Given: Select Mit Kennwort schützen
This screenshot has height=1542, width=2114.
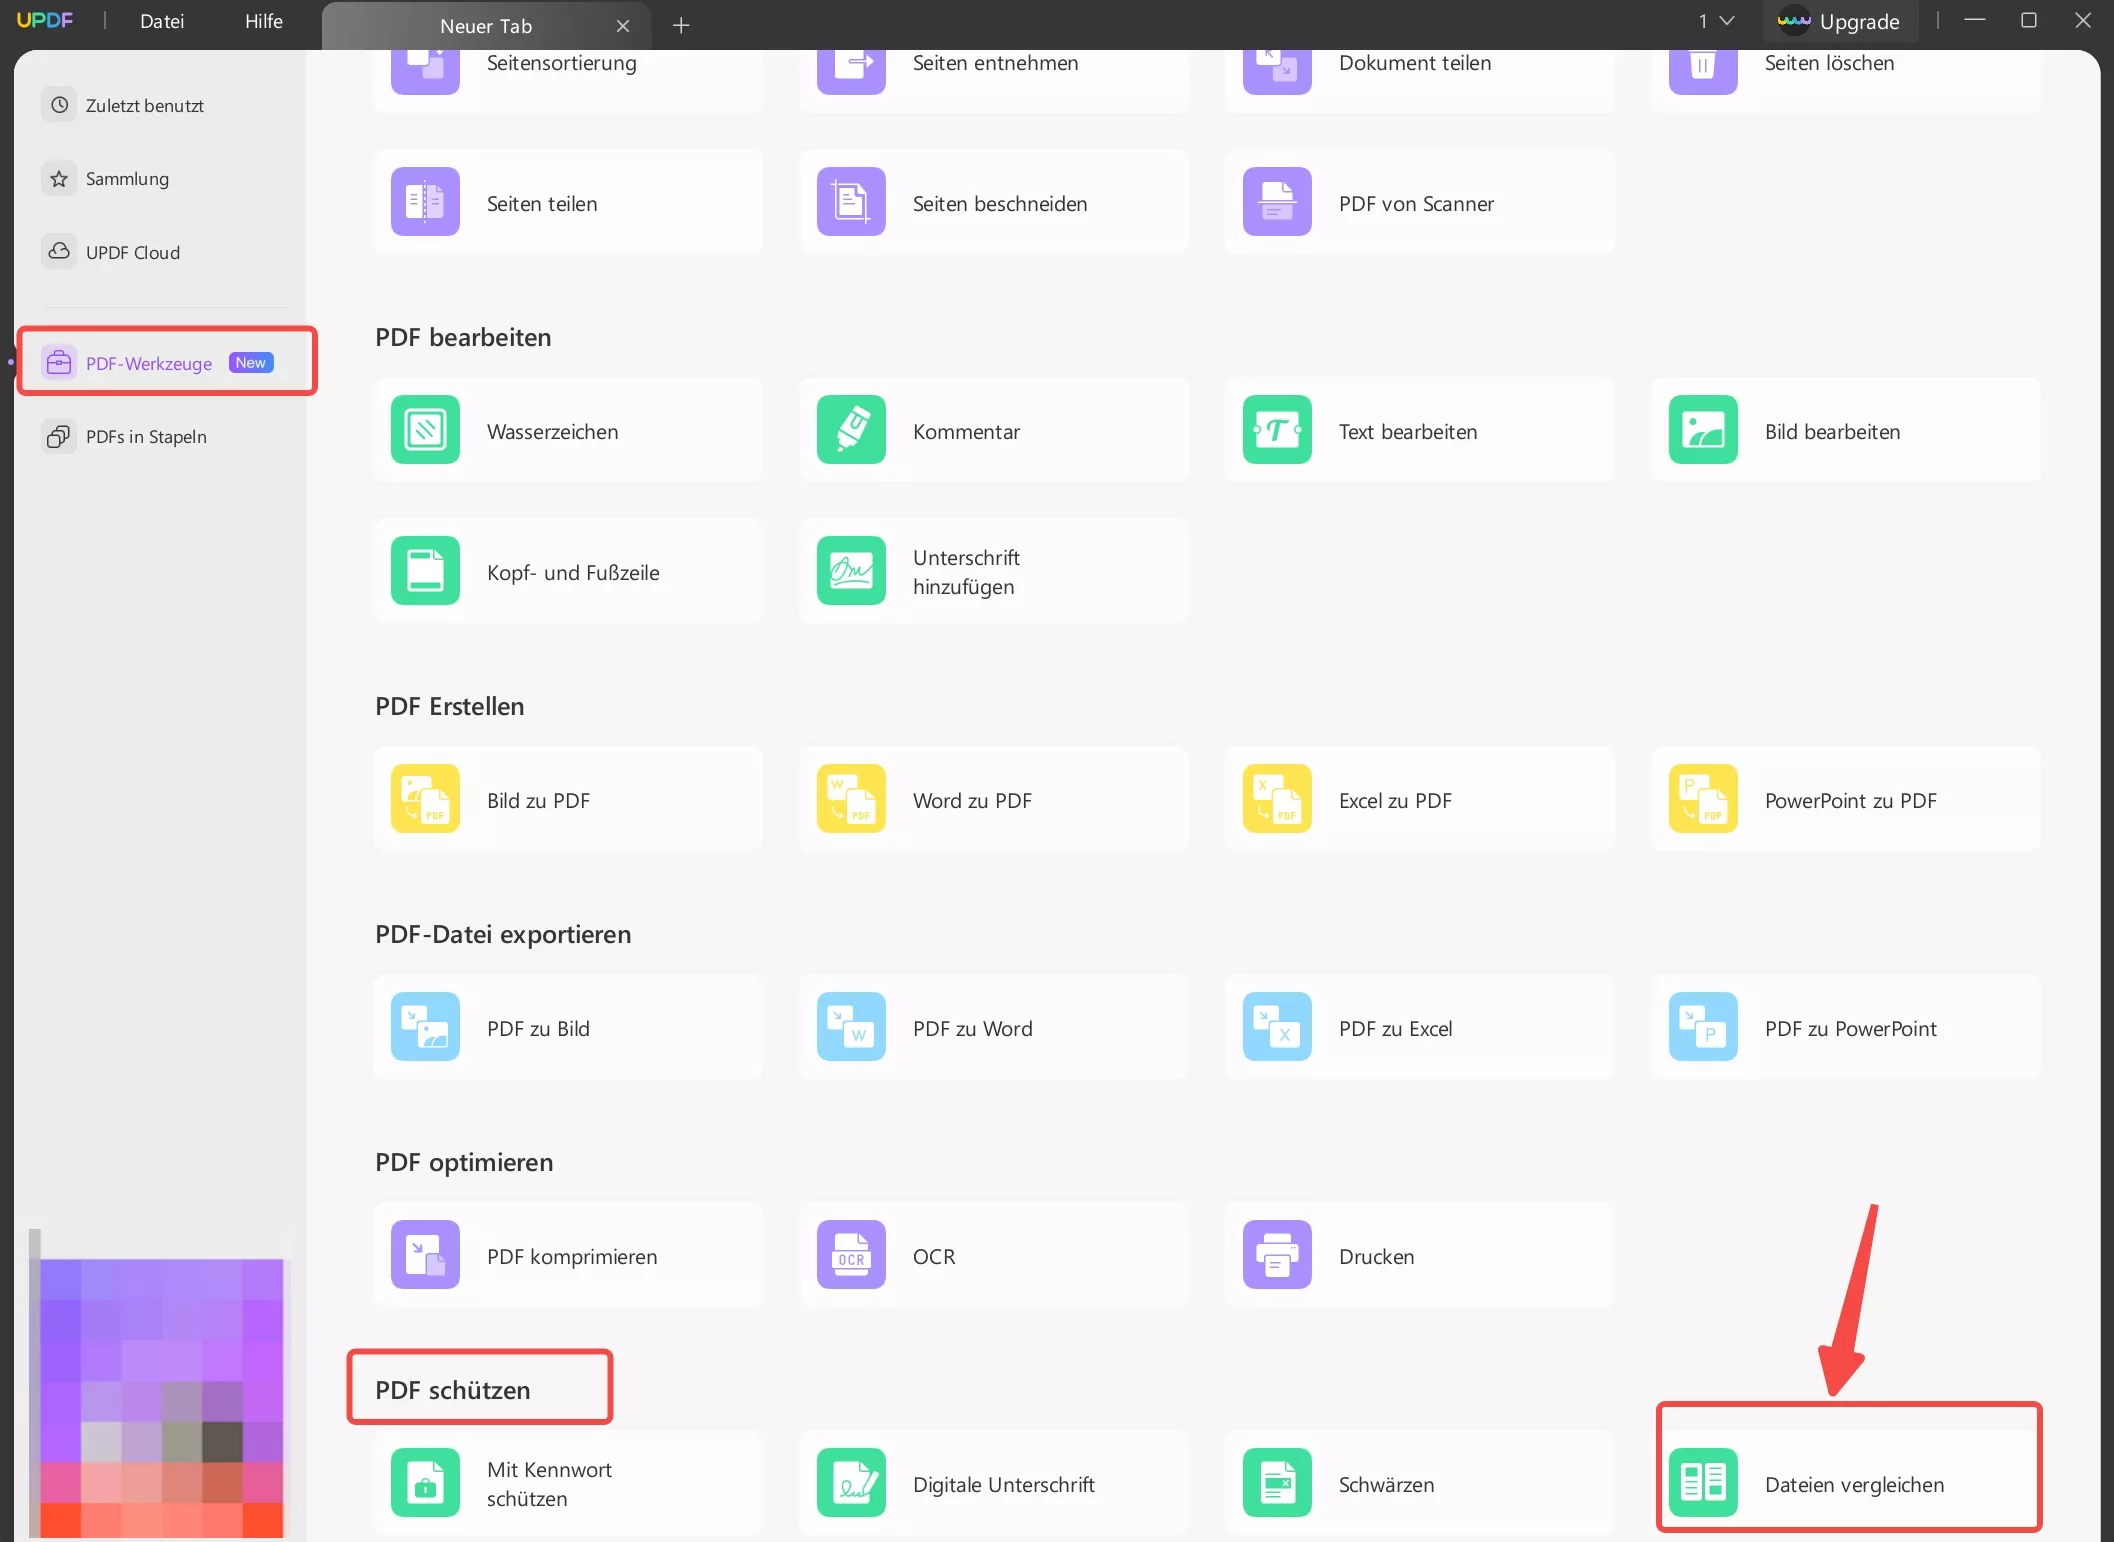Looking at the screenshot, I should (566, 1484).
